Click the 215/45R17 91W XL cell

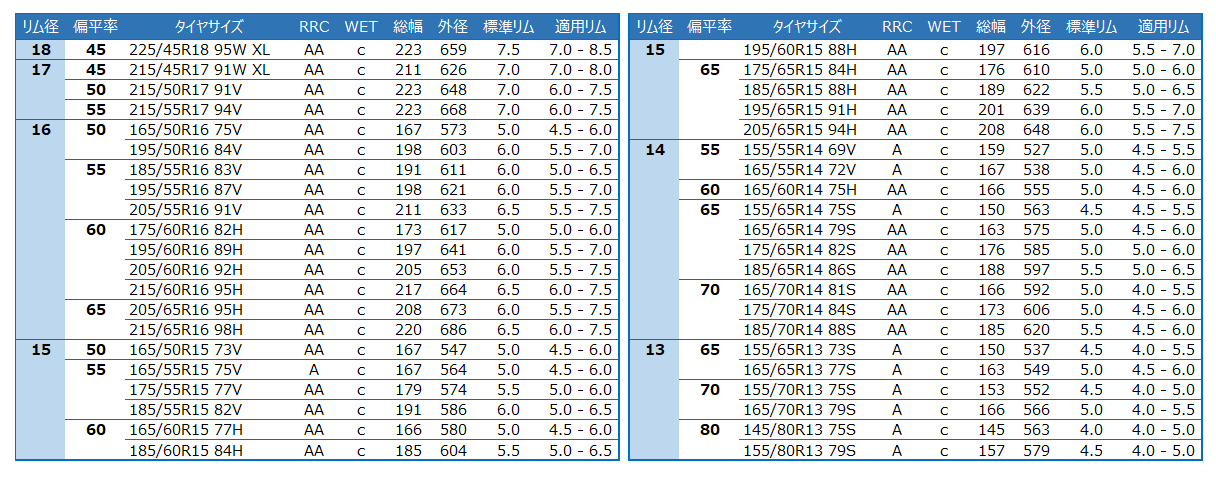(x=200, y=69)
